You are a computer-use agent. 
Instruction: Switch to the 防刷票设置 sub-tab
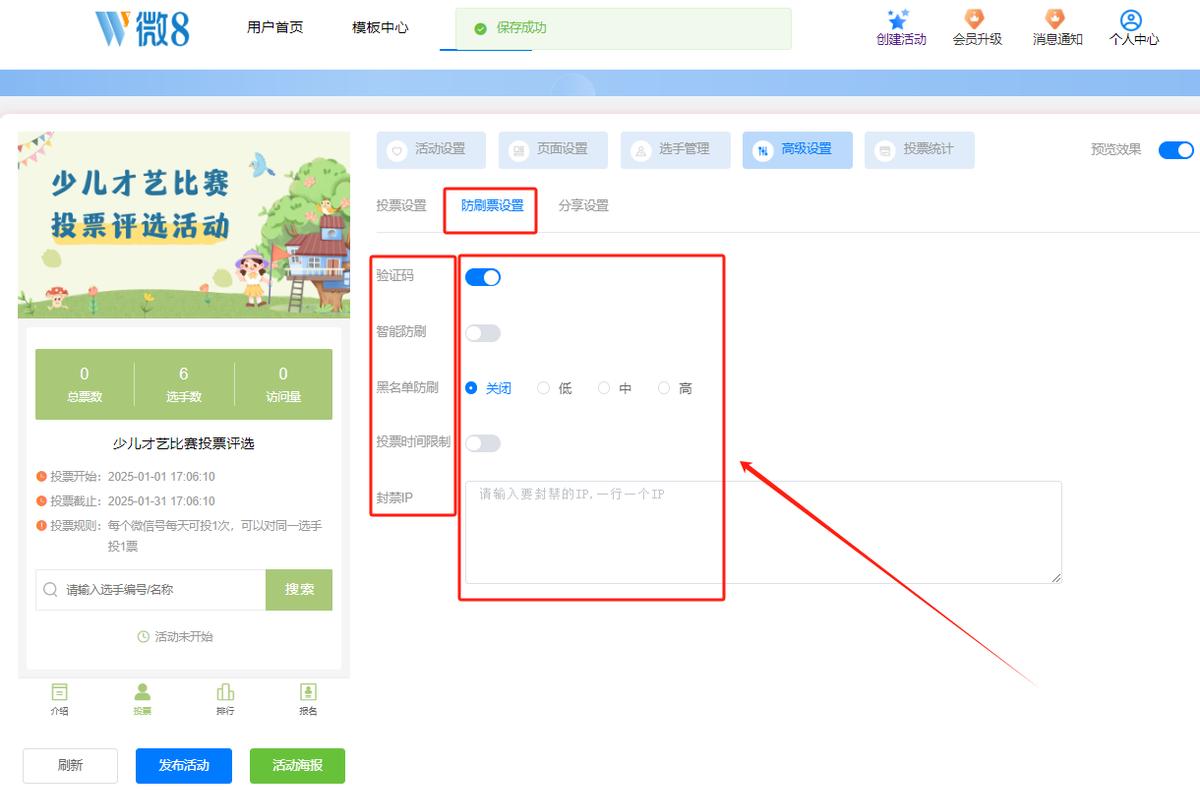[x=492, y=206]
